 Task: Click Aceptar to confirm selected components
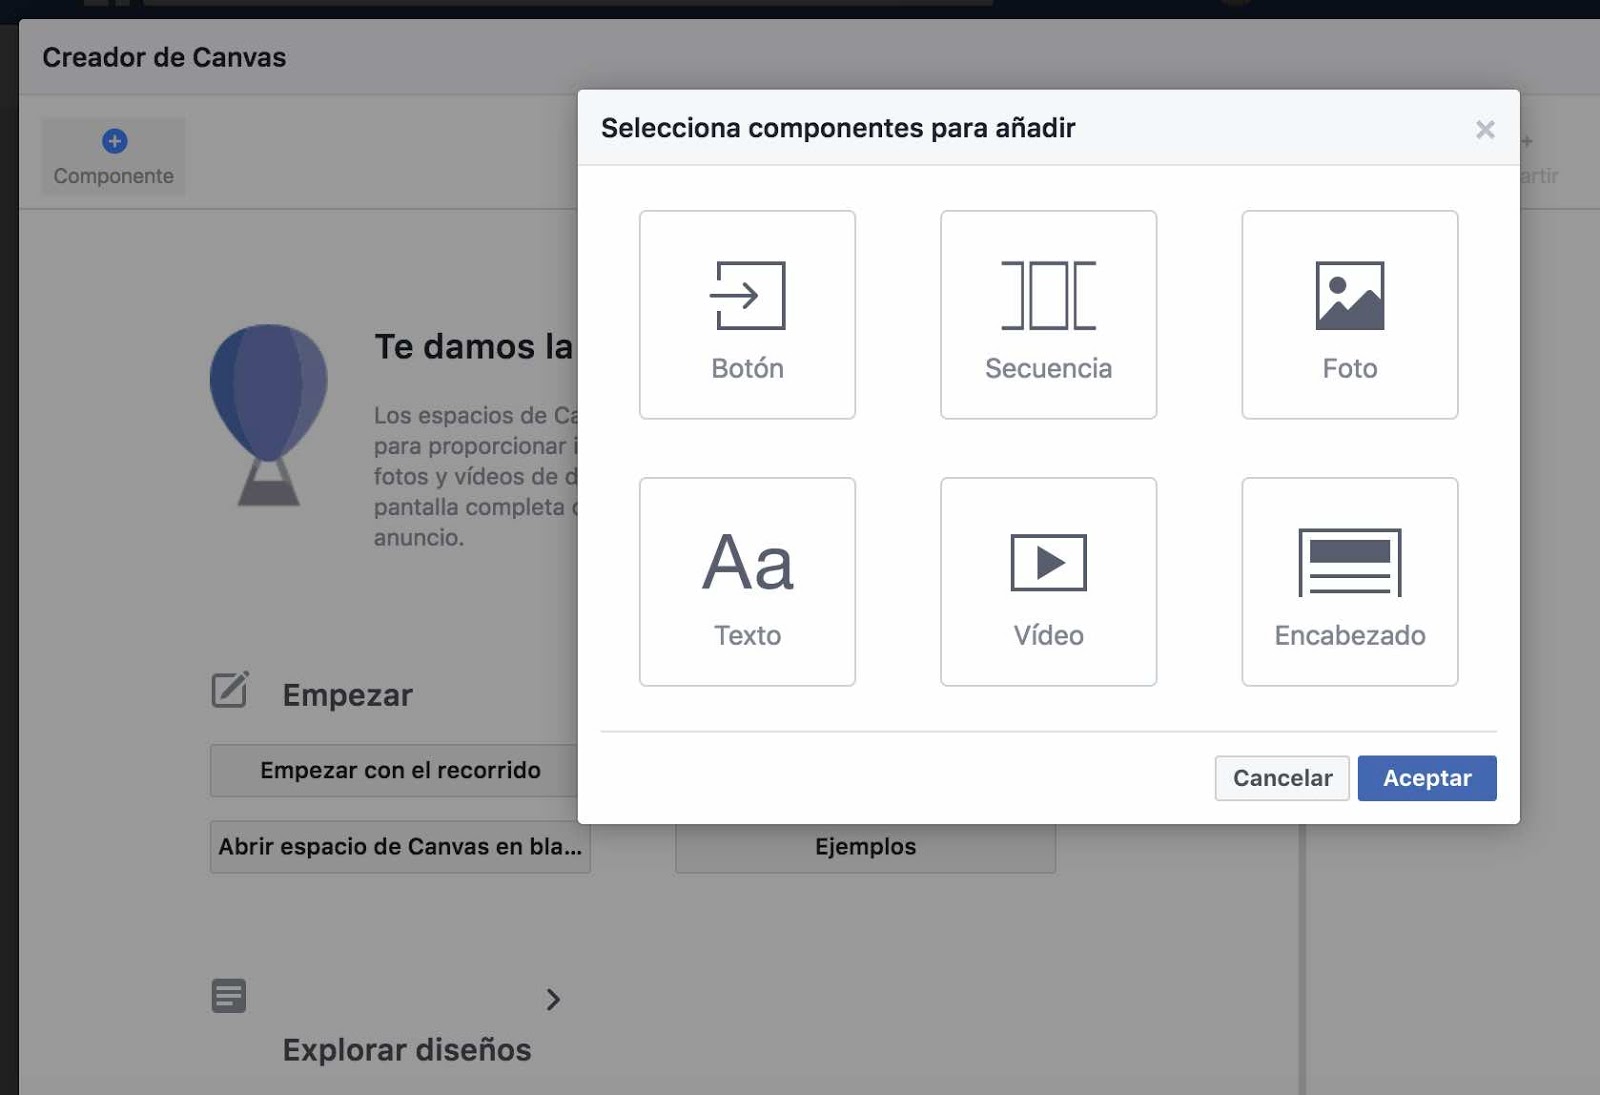click(x=1426, y=778)
